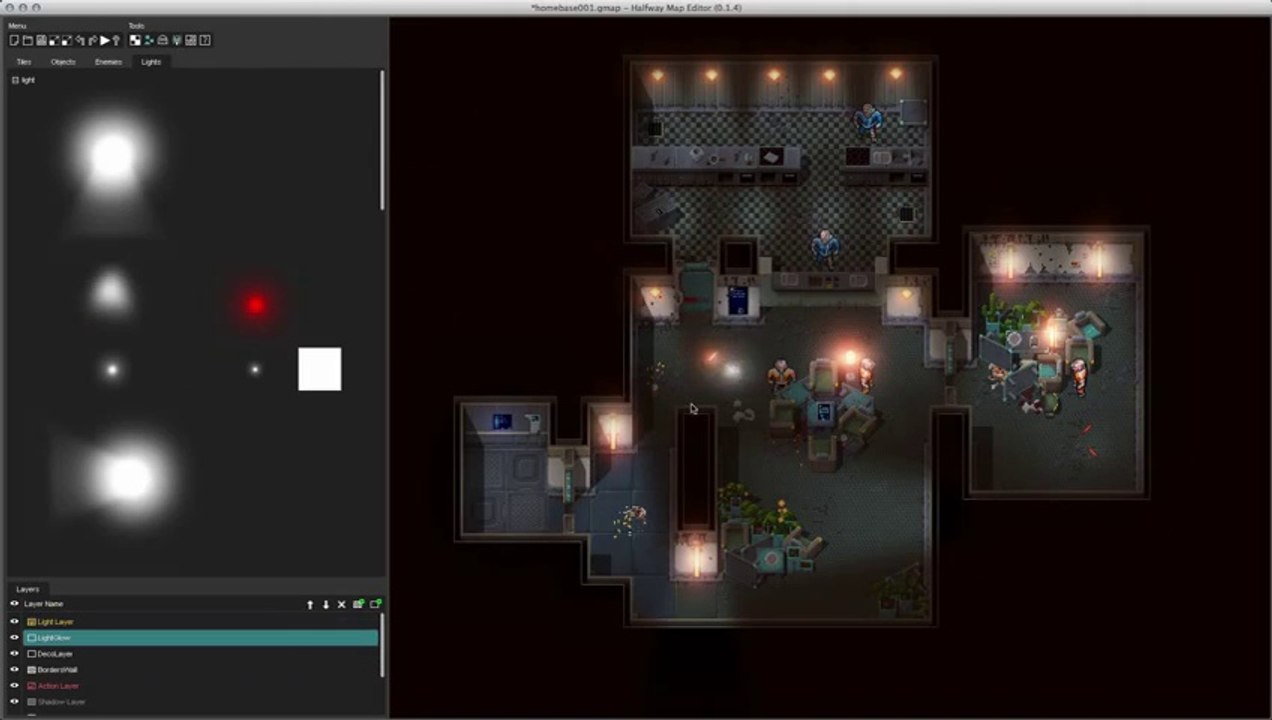Move selected layer up with arrow icon

tap(310, 604)
